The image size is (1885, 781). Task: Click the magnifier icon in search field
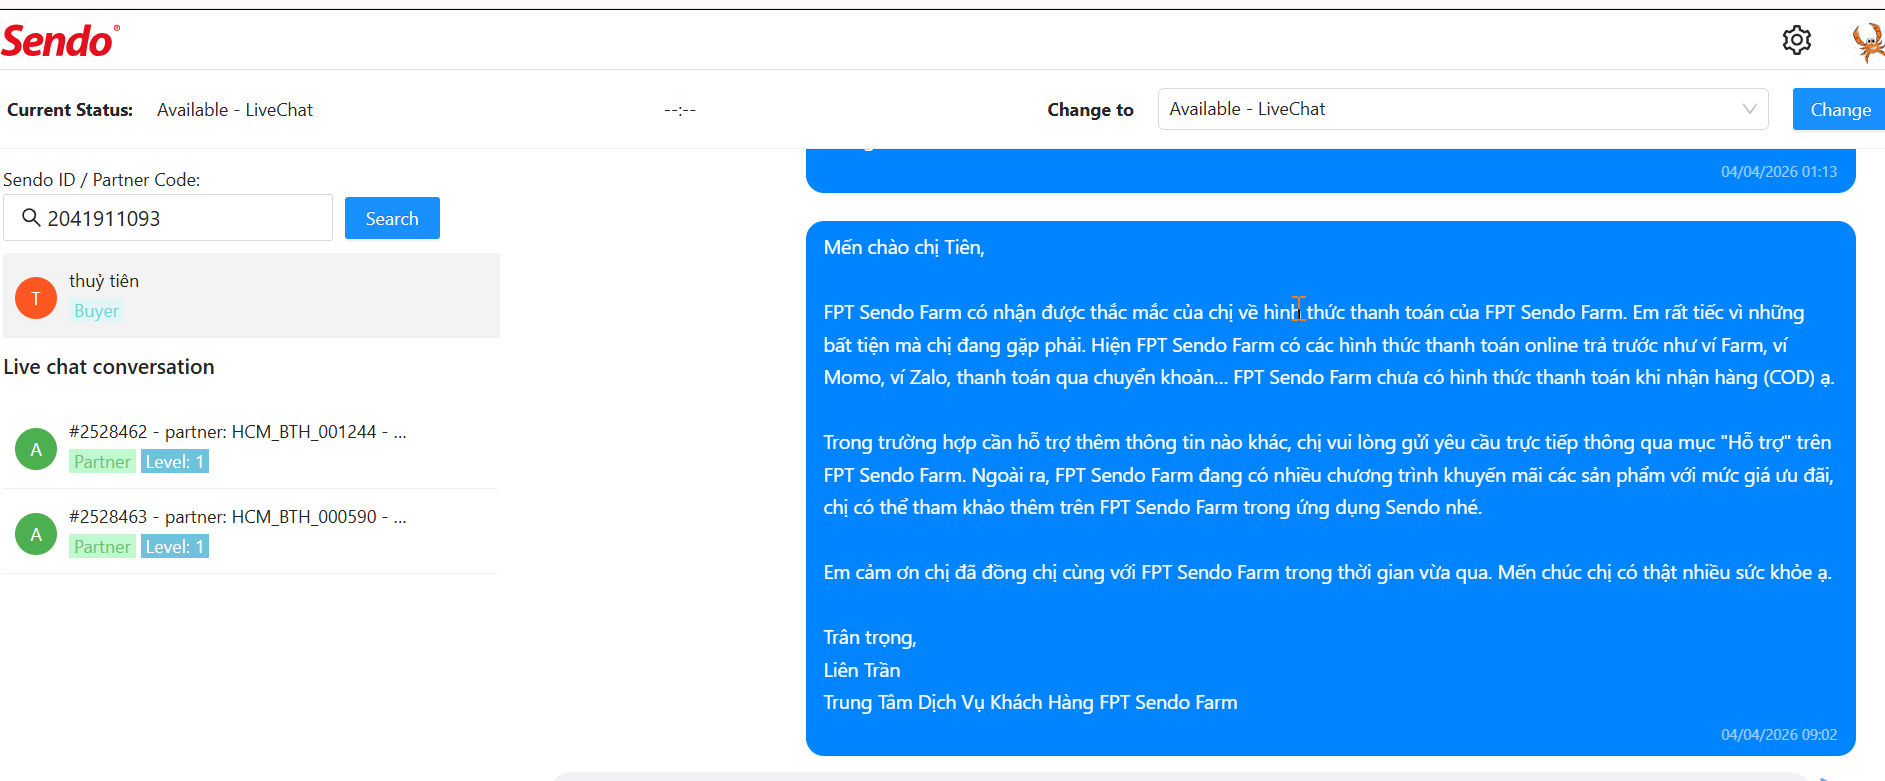(31, 218)
